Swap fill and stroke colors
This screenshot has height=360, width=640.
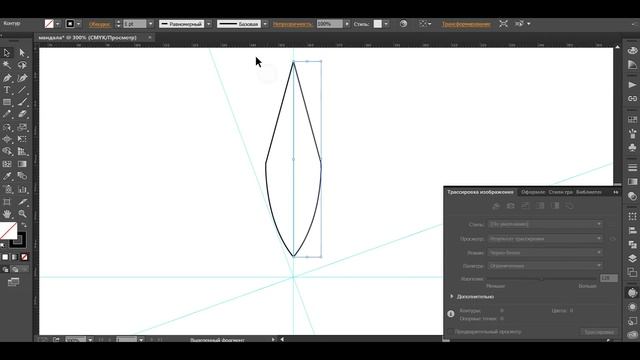point(24,225)
